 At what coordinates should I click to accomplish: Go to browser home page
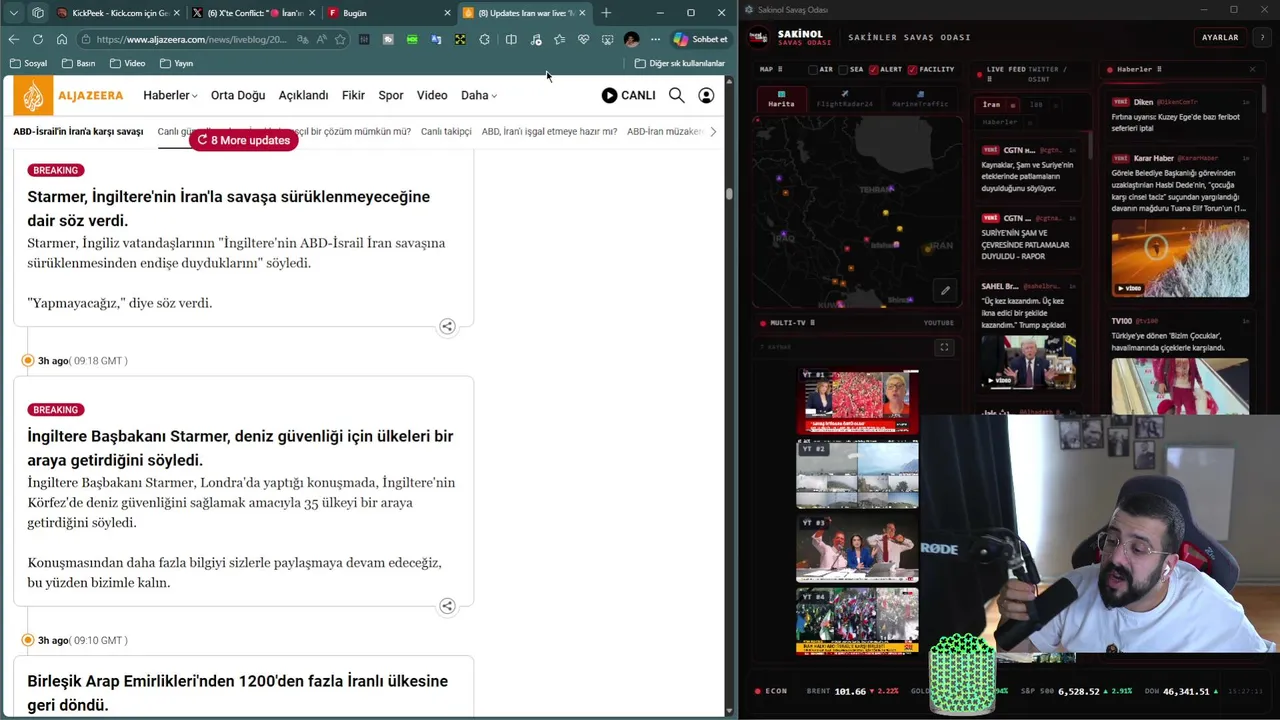pos(62,39)
